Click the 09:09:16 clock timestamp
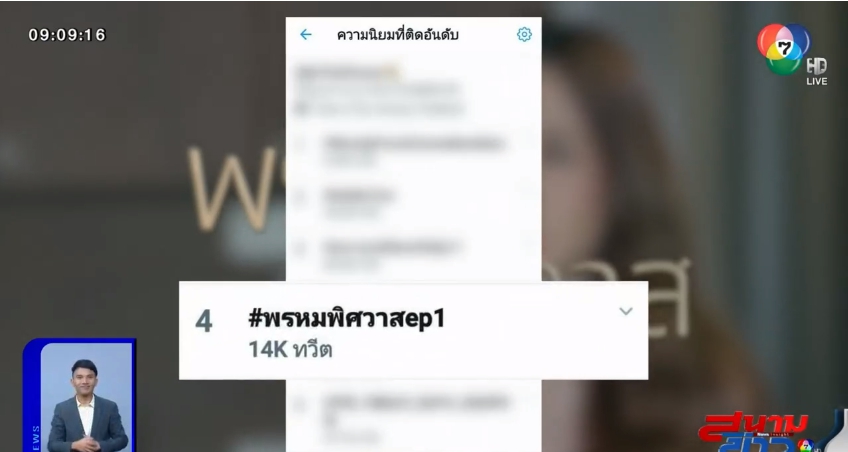The image size is (848, 452). tap(67, 35)
